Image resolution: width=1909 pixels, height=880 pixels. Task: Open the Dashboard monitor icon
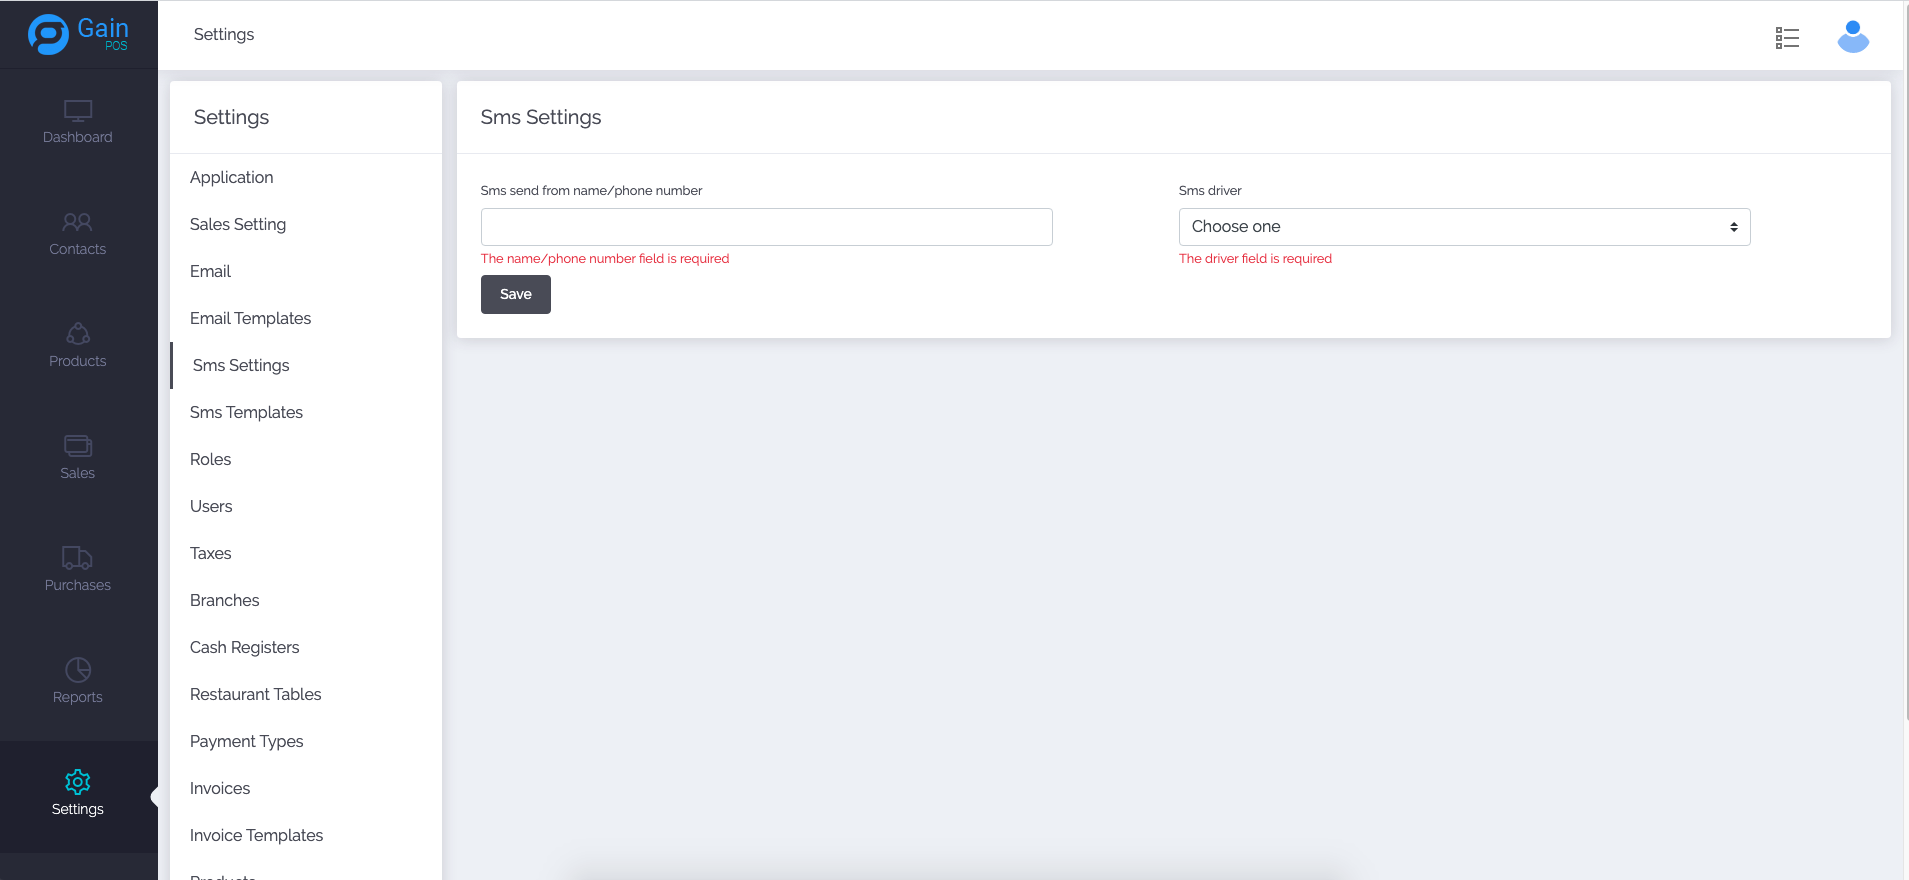78,110
